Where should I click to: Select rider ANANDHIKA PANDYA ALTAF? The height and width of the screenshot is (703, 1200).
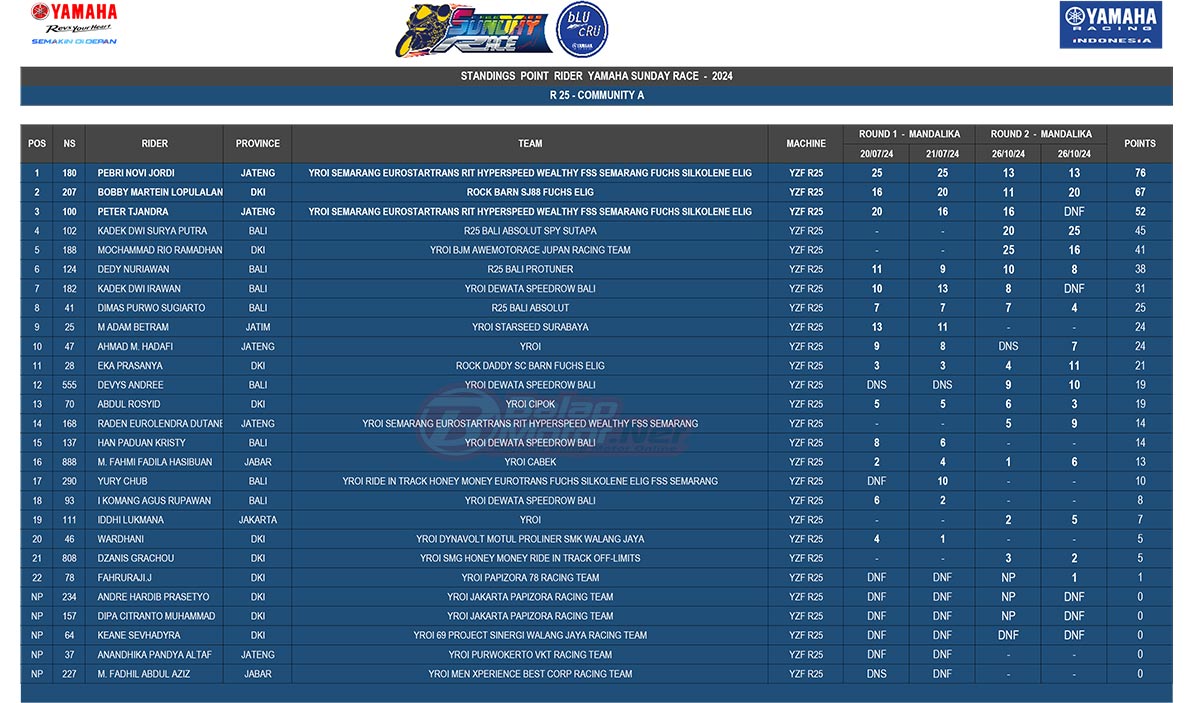(x=155, y=655)
